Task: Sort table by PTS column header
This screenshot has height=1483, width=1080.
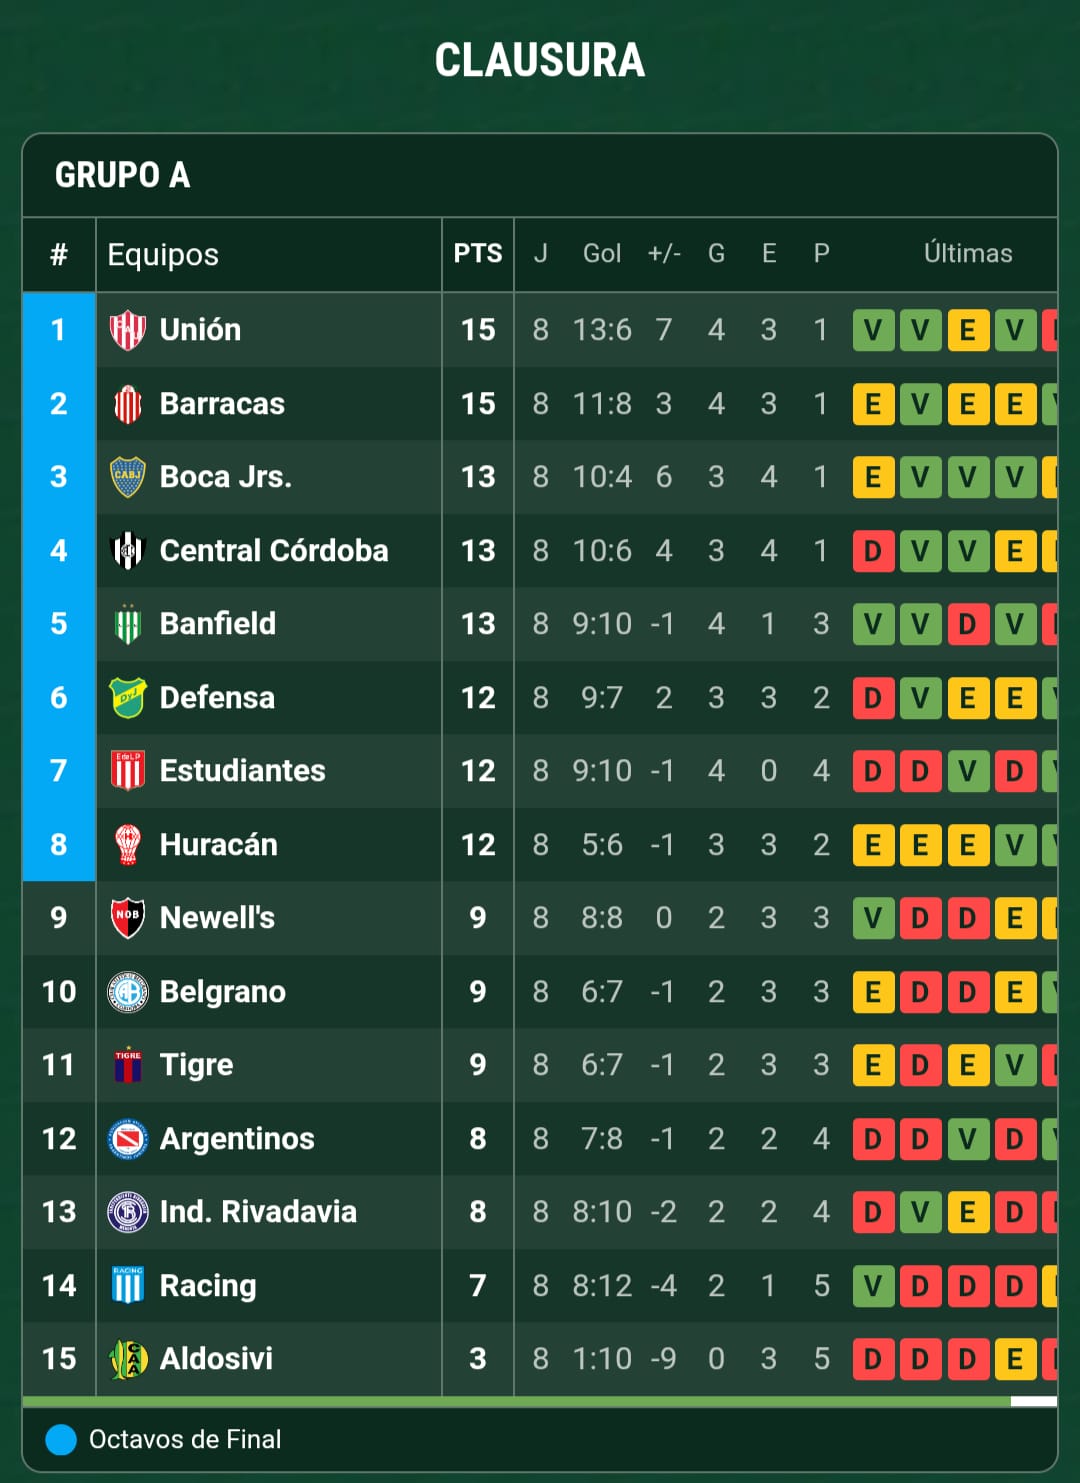Action: [477, 254]
